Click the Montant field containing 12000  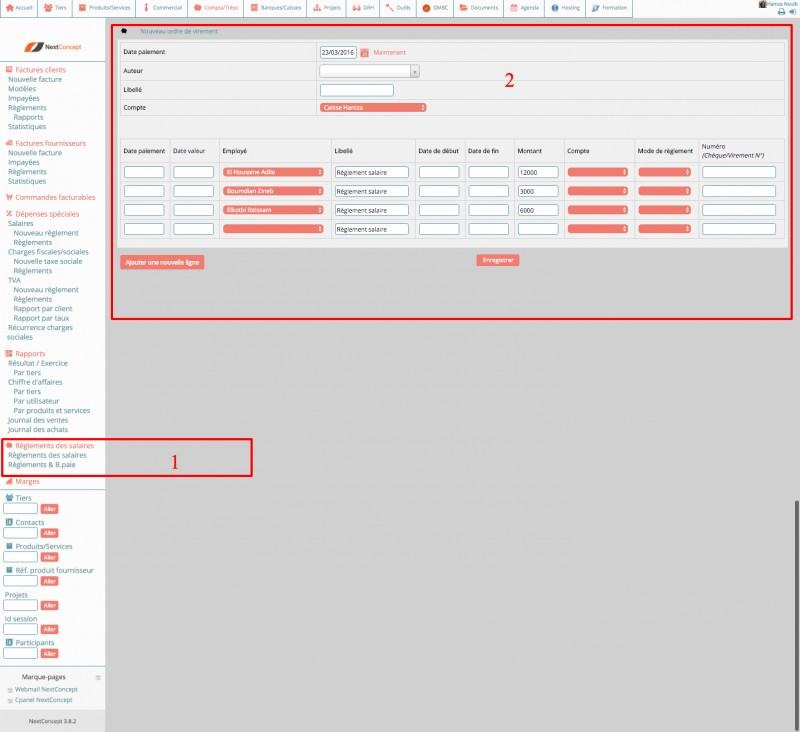(538, 172)
